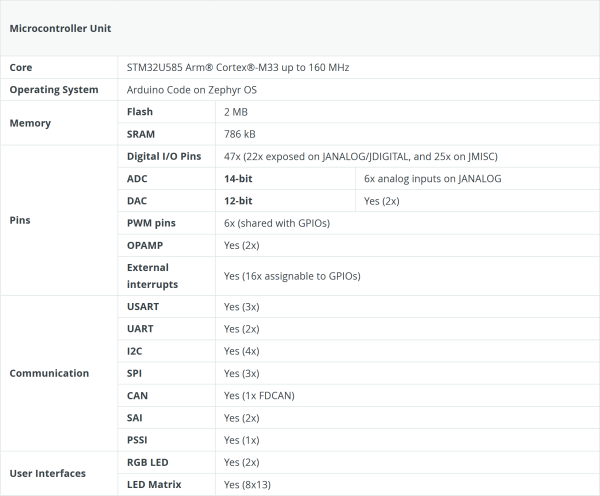600x496 pixels.
Task: Click the Memory category cell
Action: pos(30,123)
